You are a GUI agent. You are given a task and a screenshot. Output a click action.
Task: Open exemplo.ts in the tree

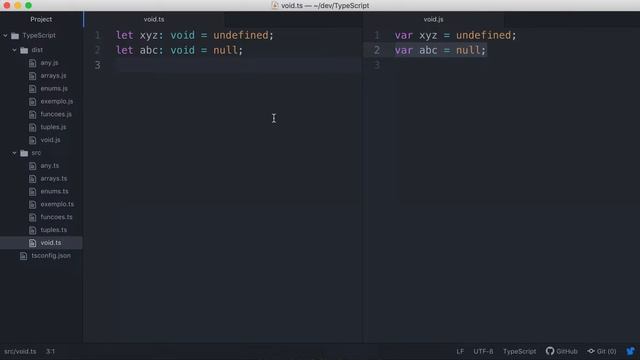57,204
